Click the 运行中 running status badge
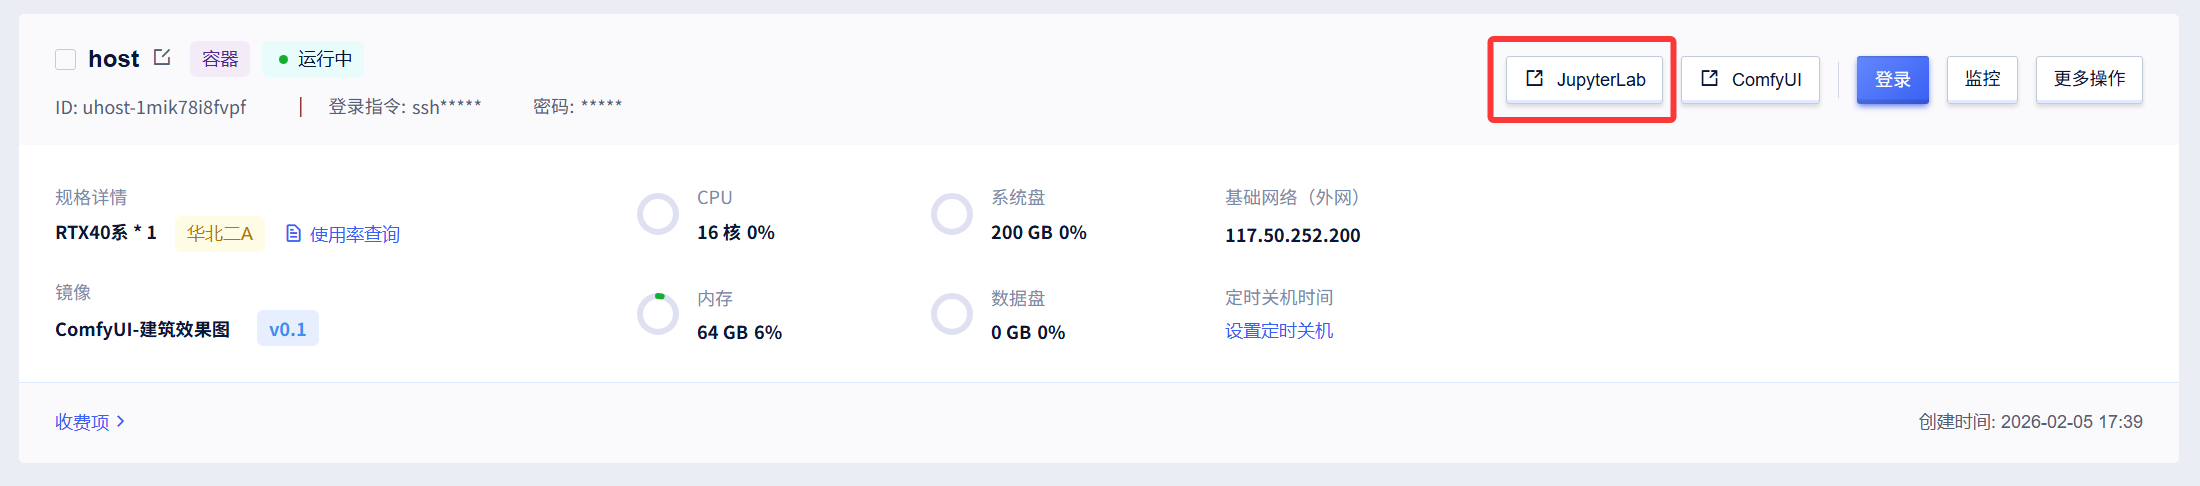Image resolution: width=2200 pixels, height=486 pixels. click(314, 60)
